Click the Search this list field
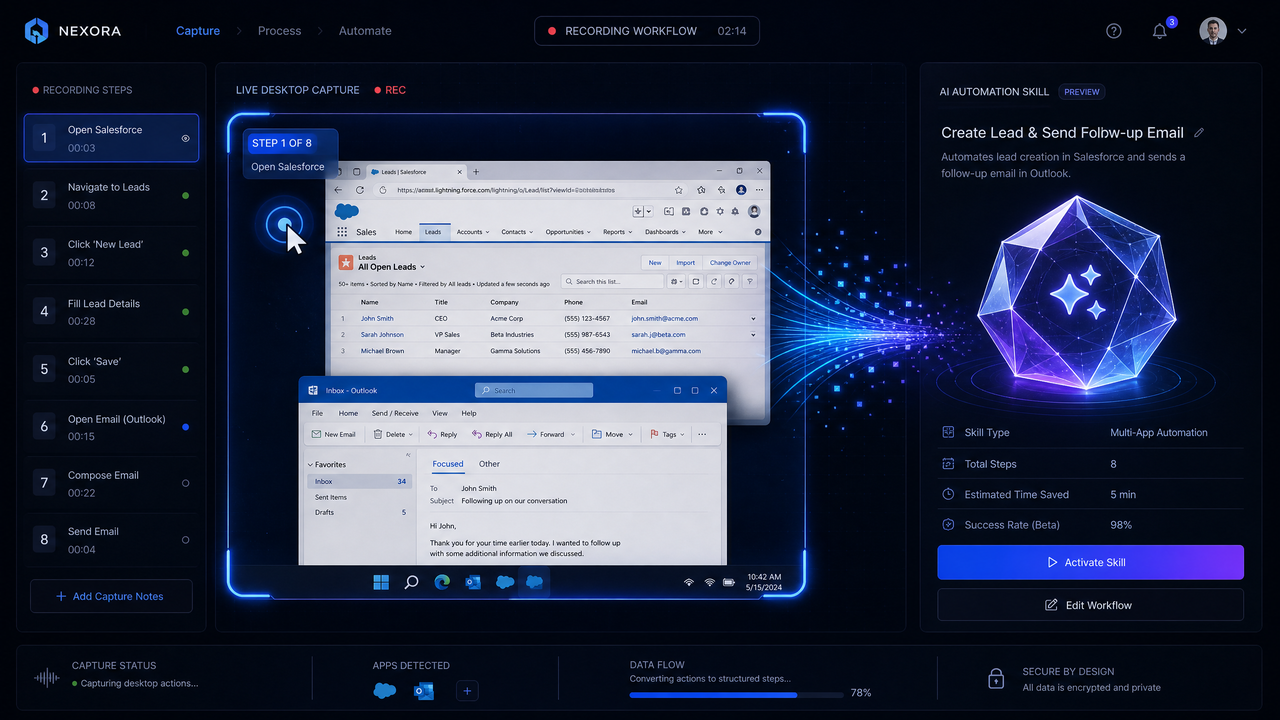1280x720 pixels. [612, 282]
